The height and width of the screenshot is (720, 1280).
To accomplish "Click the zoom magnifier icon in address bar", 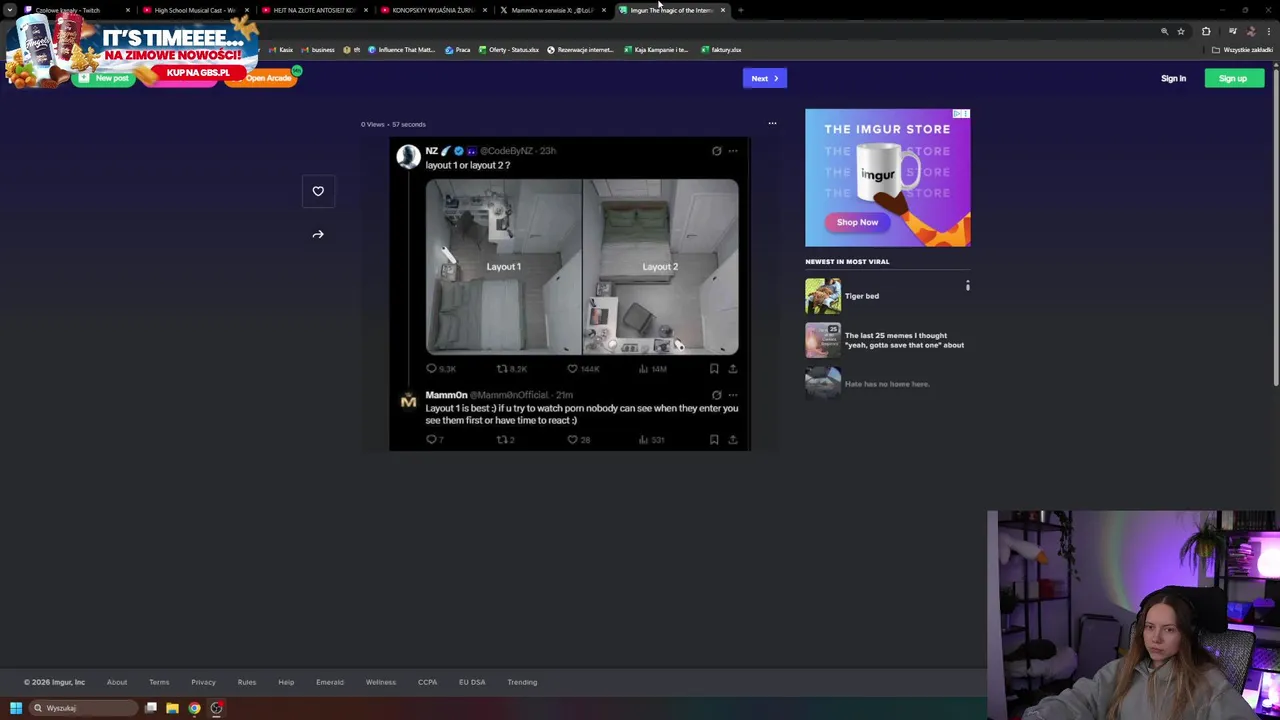I will click(x=1164, y=31).
